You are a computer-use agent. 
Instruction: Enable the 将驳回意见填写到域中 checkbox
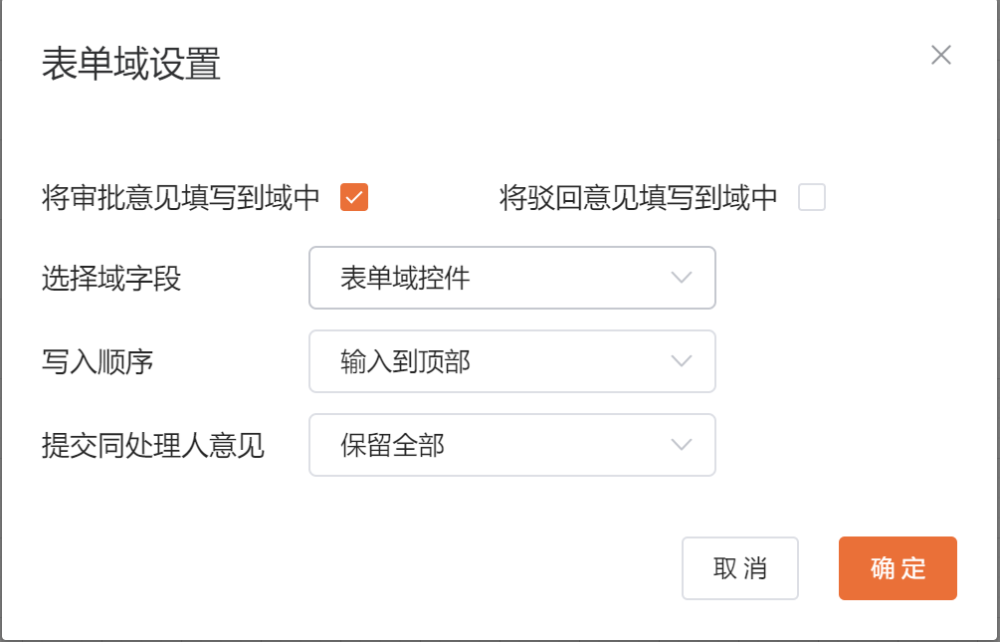[x=811, y=197]
